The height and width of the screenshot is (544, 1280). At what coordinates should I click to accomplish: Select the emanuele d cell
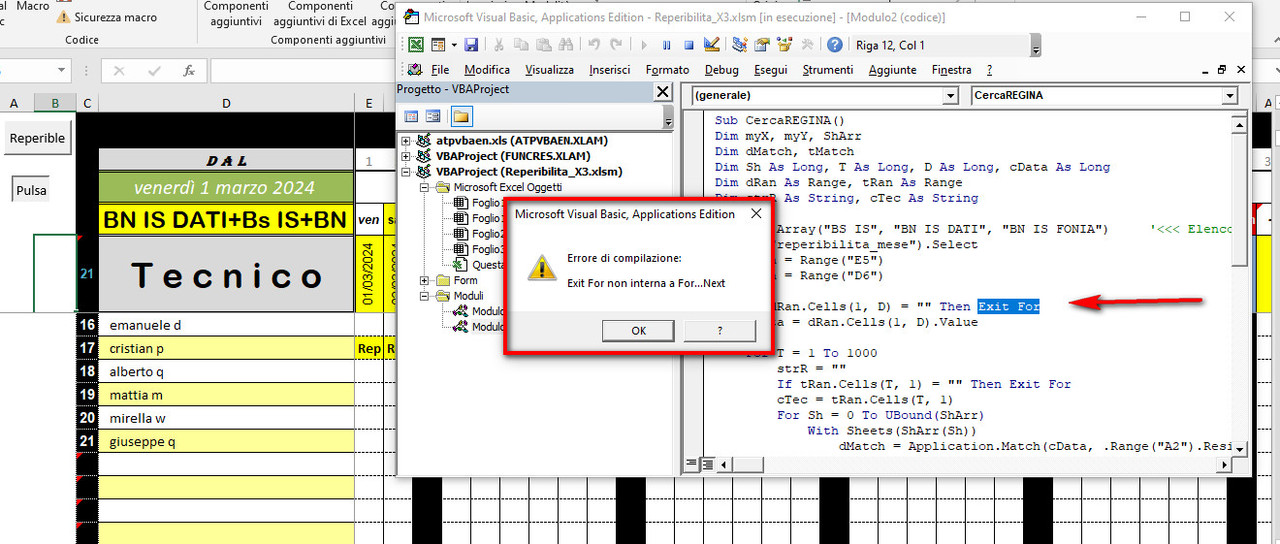coord(227,325)
